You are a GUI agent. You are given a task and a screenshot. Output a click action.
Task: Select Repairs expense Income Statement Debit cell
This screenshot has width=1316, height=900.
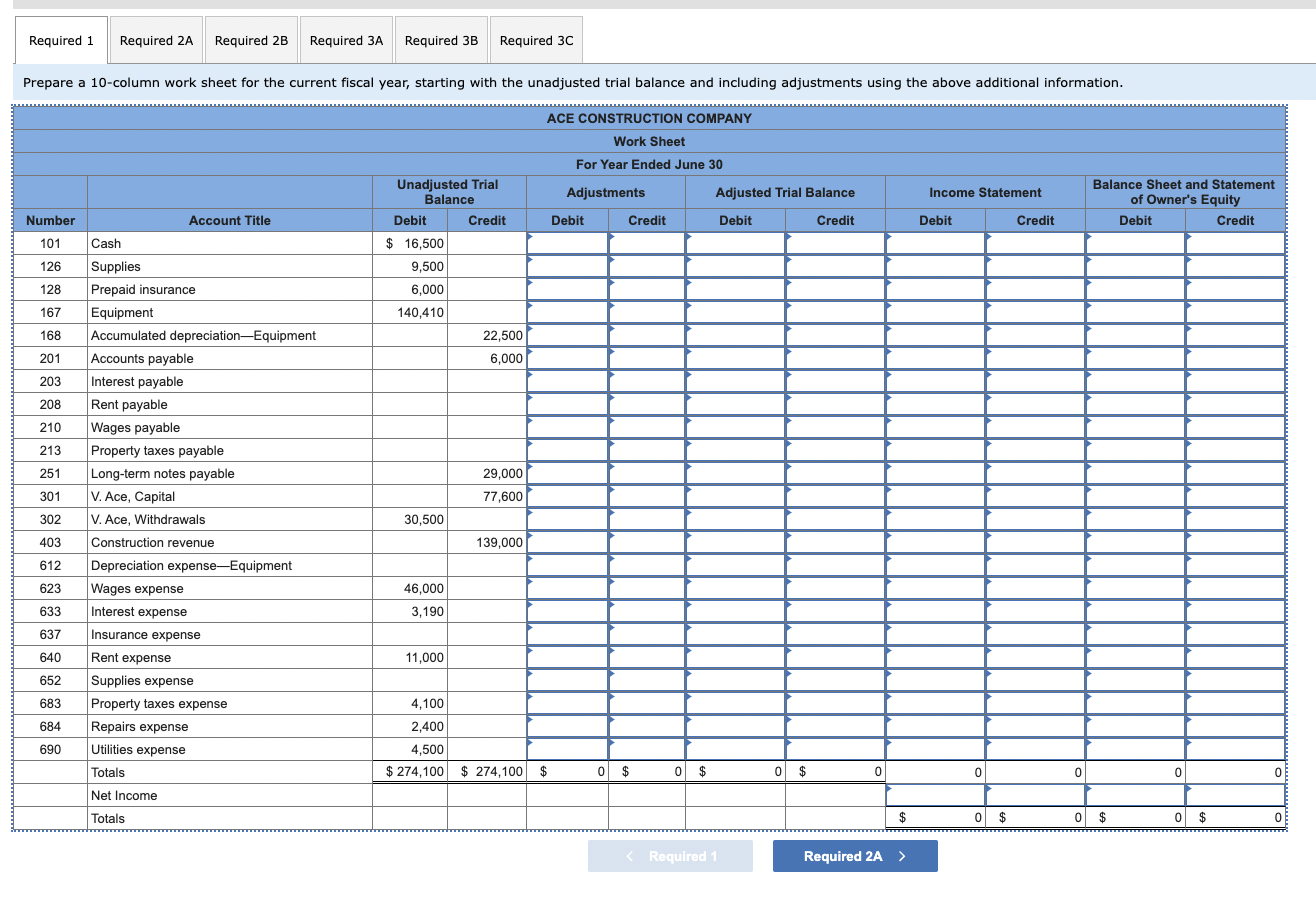pyautogui.click(x=935, y=726)
